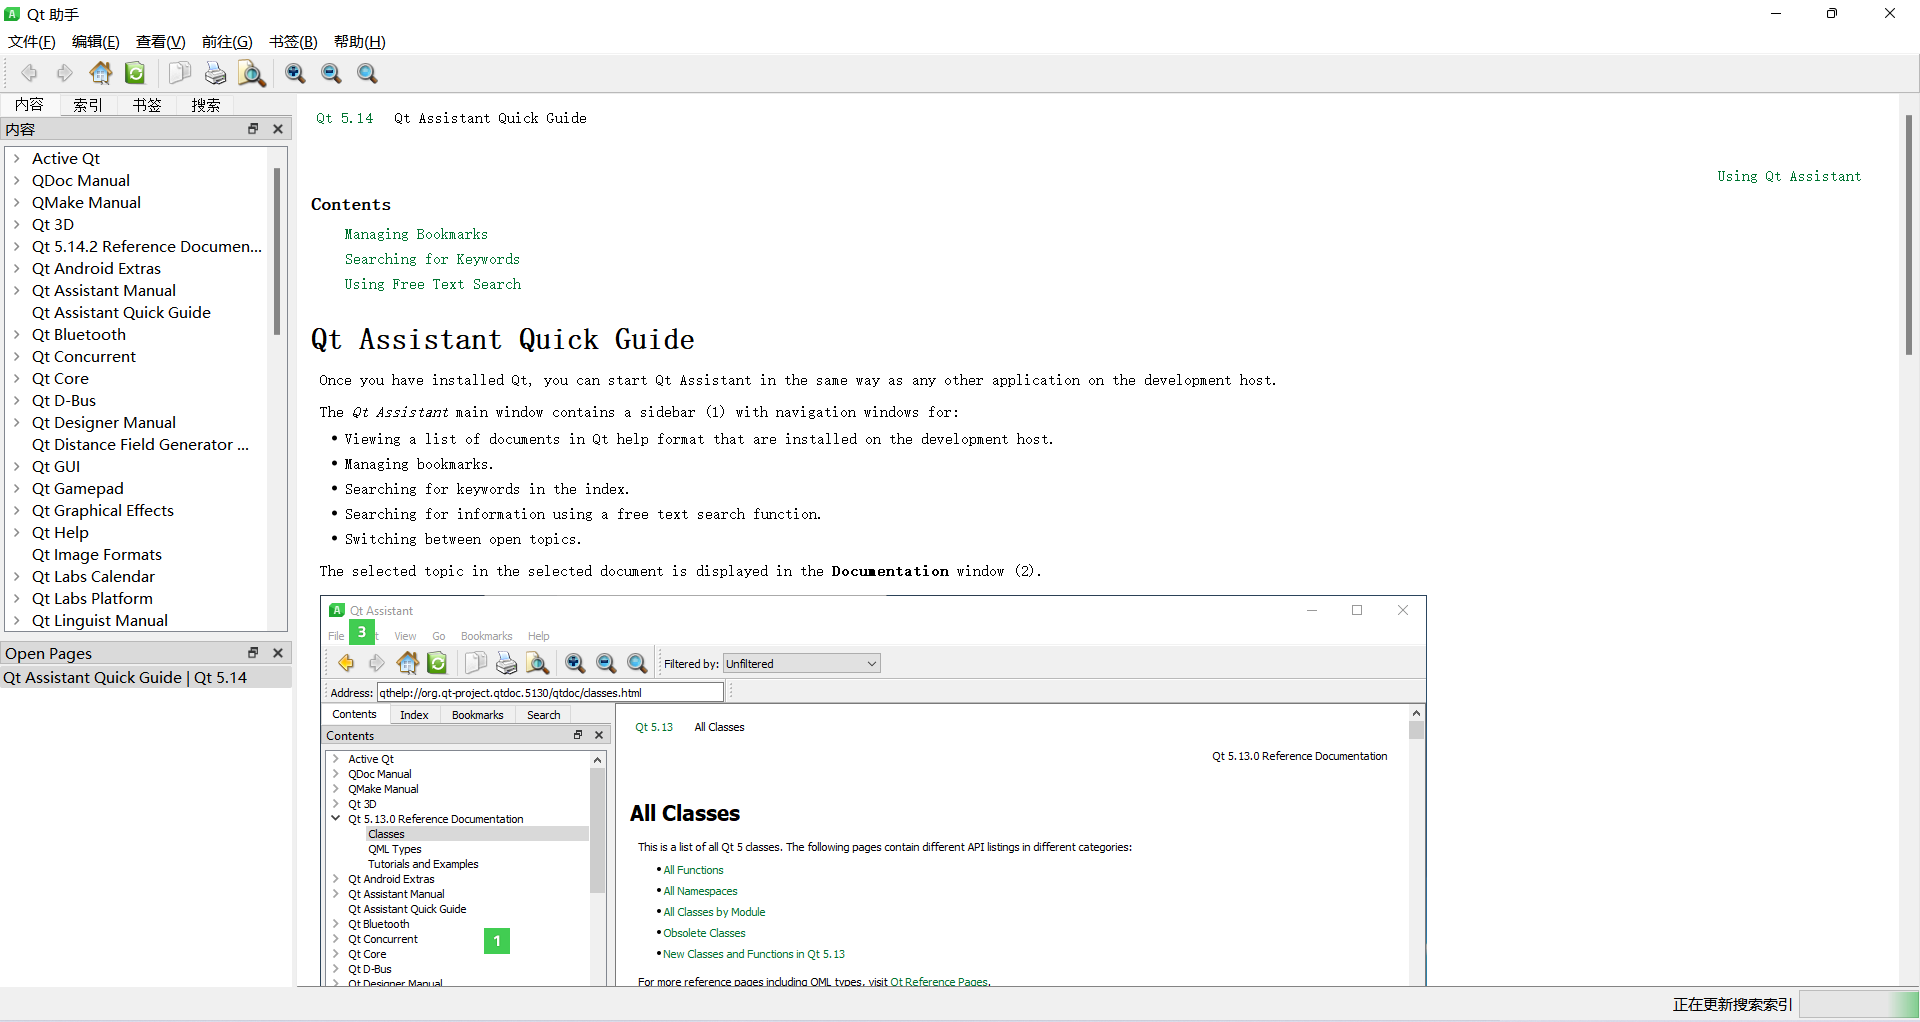The image size is (1920, 1022).
Task: Switch to the 内容 tab
Action: (x=29, y=105)
